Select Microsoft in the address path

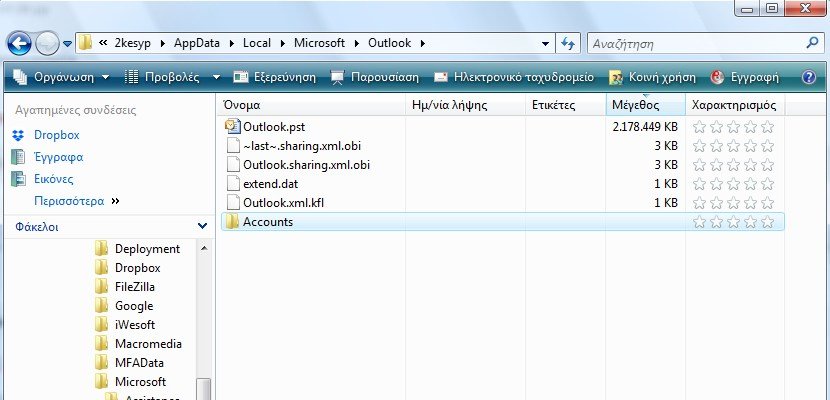319,43
